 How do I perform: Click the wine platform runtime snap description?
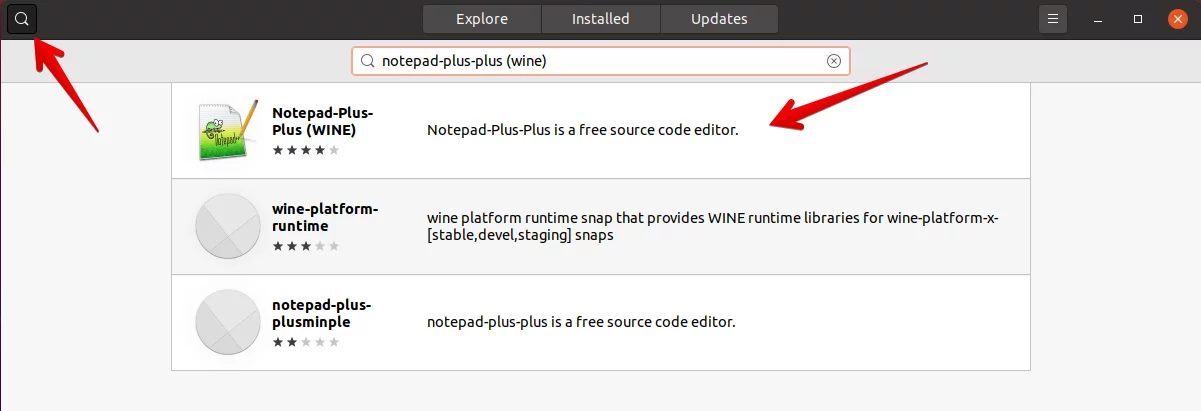[x=713, y=227]
